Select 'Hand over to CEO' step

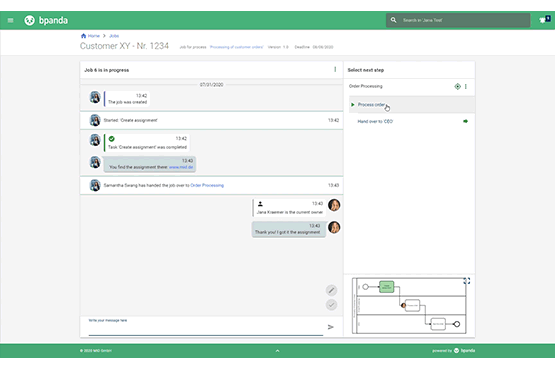click(x=375, y=121)
